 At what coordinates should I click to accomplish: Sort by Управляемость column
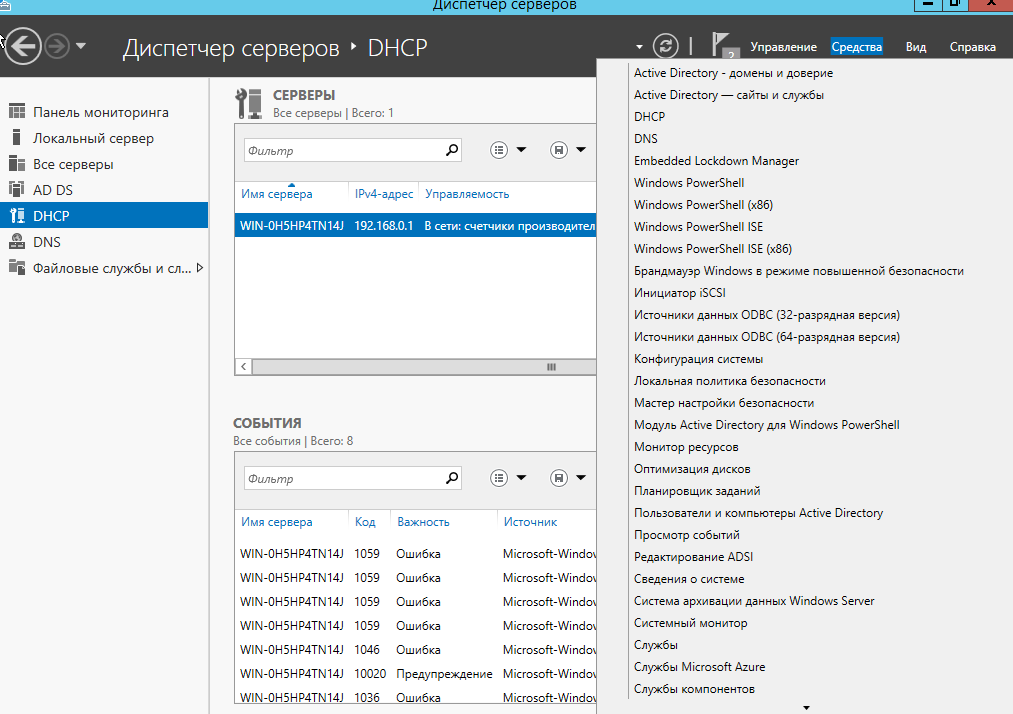tap(467, 194)
